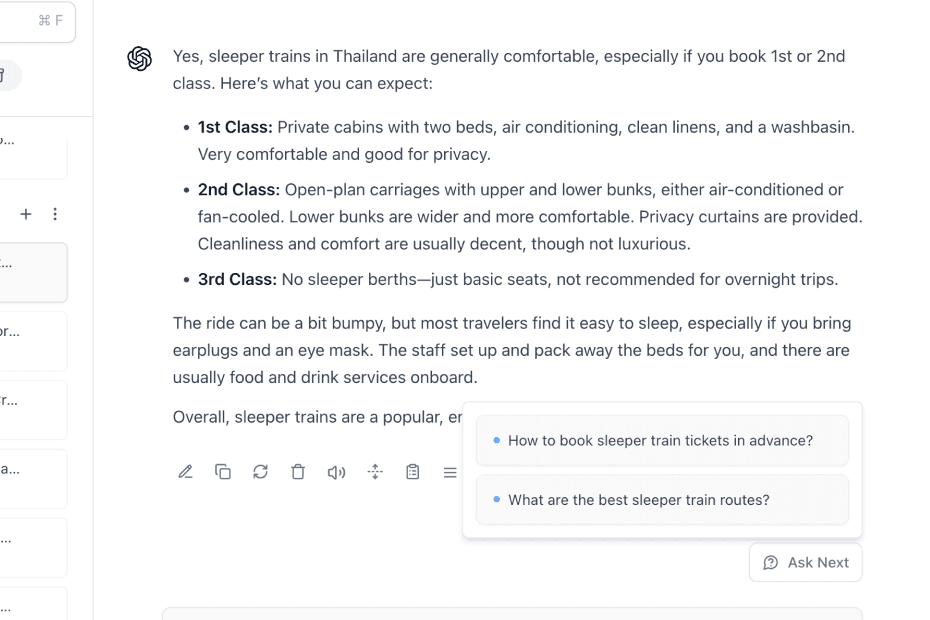
Task: Click the plus icon in the sidebar
Action: coord(26,214)
